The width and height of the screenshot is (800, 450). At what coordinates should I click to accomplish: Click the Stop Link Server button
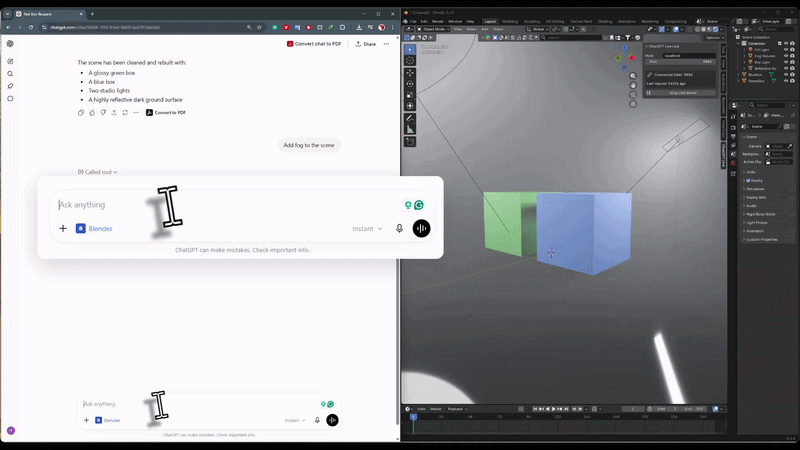[x=683, y=93]
